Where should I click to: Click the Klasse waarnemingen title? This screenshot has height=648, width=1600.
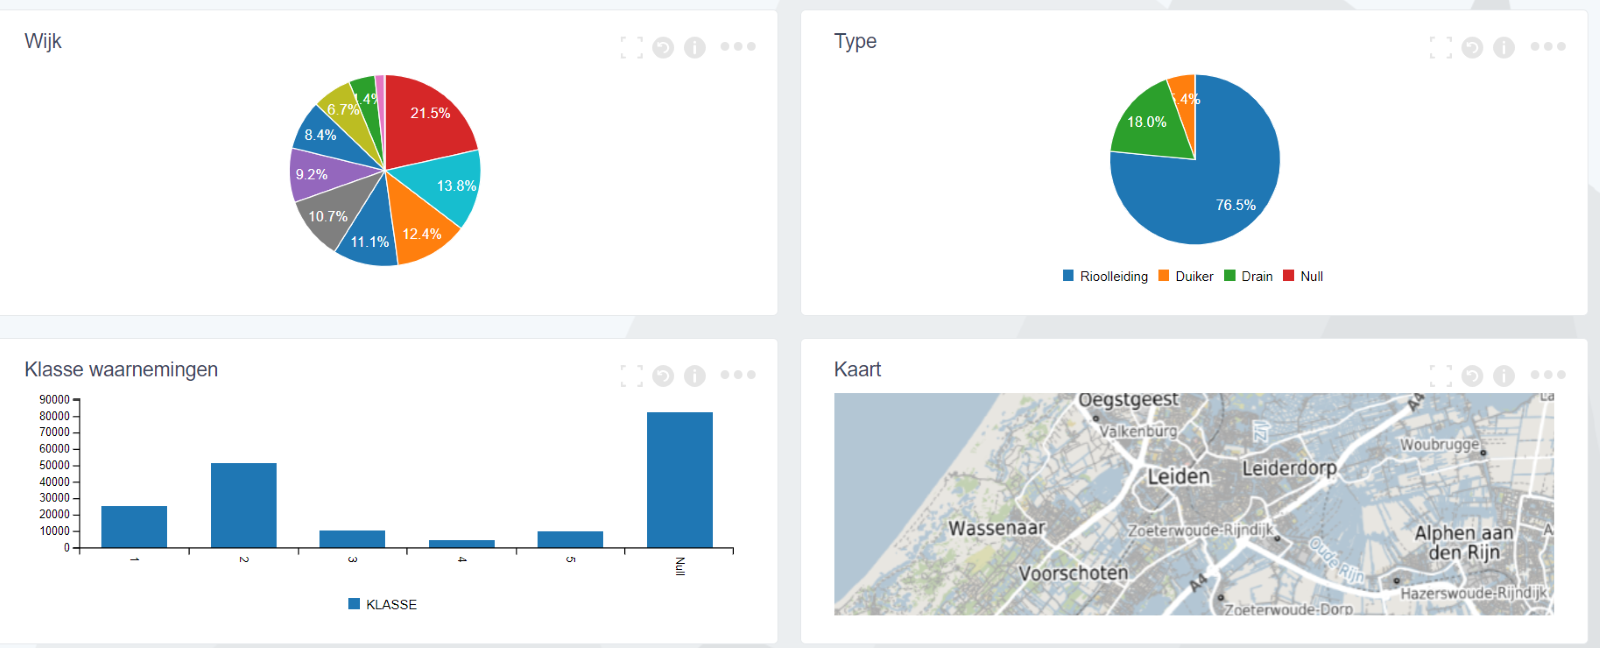(x=121, y=369)
